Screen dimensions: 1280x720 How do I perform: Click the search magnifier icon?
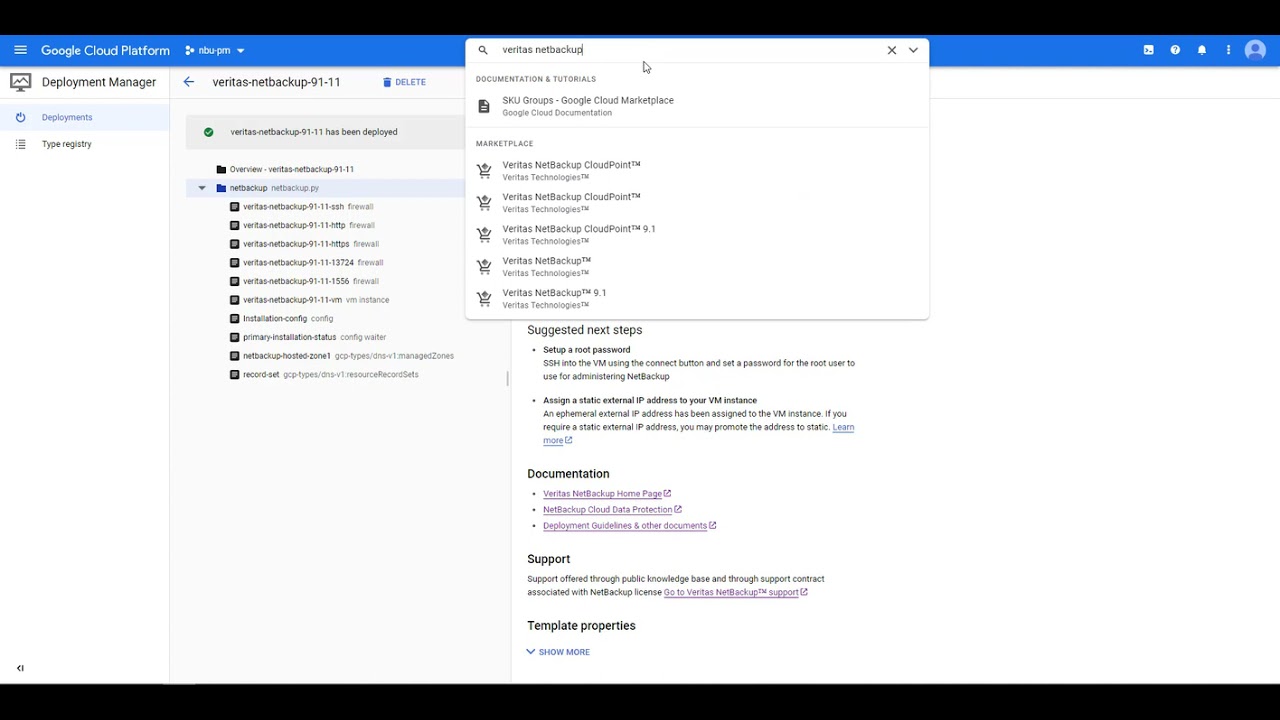[x=483, y=50]
